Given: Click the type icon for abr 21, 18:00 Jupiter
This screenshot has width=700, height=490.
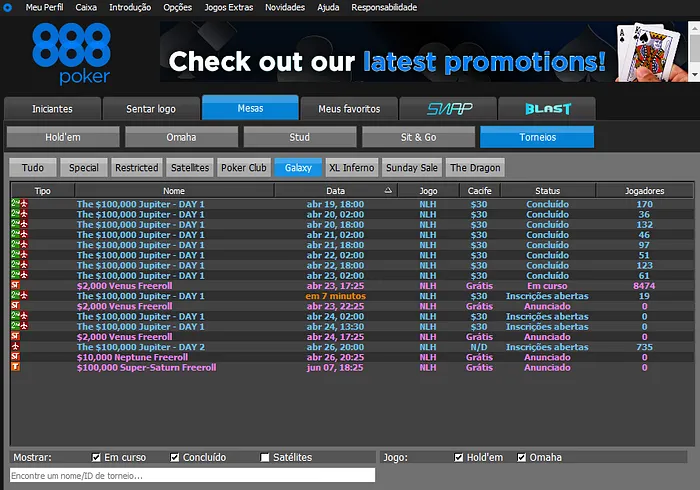Looking at the screenshot, I should 19,245.
